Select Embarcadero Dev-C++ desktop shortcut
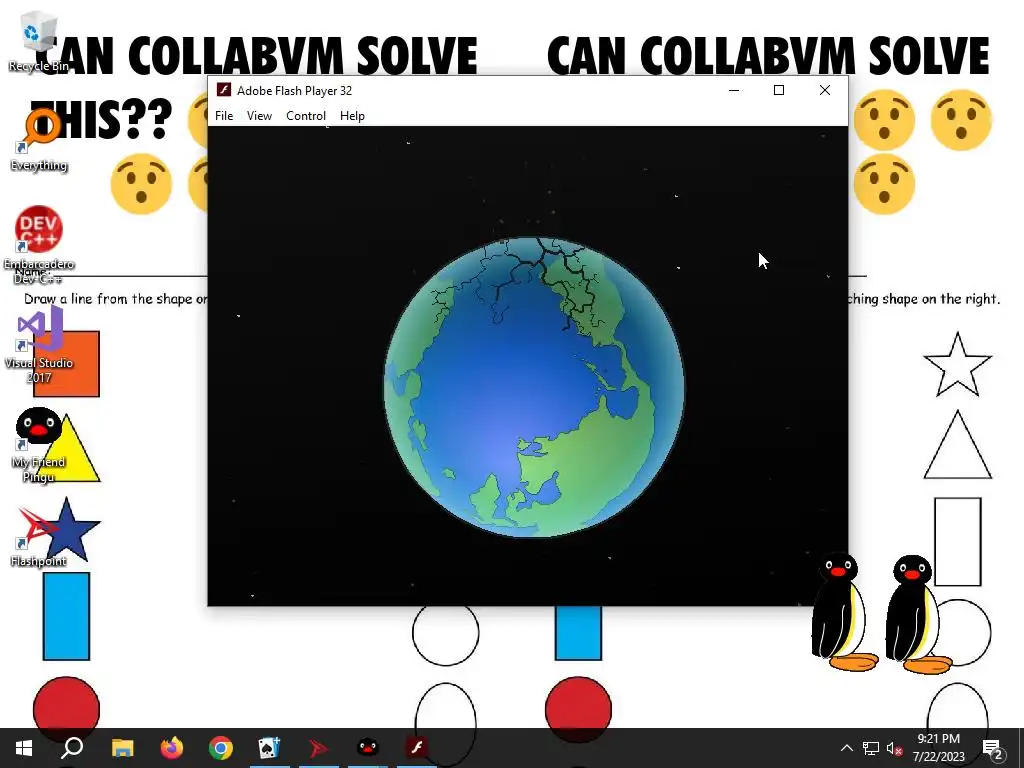 [38, 245]
